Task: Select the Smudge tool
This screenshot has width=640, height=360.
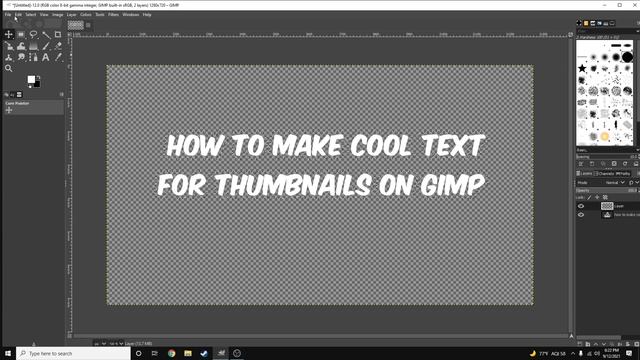Action: [x=21, y=57]
